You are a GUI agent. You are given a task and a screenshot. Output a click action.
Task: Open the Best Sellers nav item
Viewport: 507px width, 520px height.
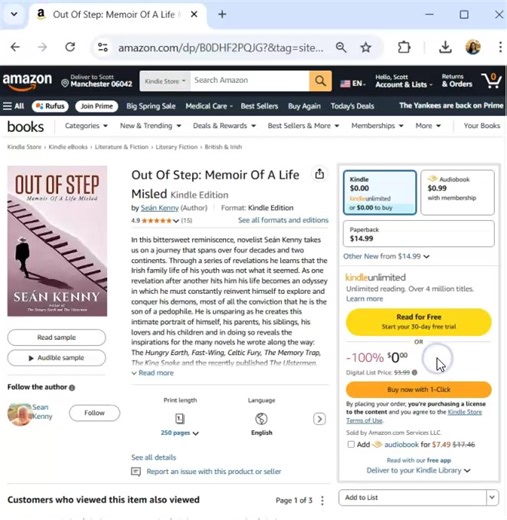pyautogui.click(x=259, y=106)
